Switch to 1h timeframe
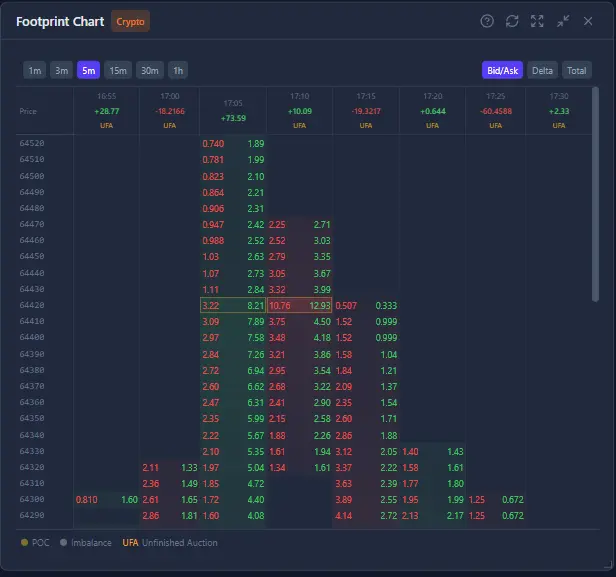 (x=178, y=70)
